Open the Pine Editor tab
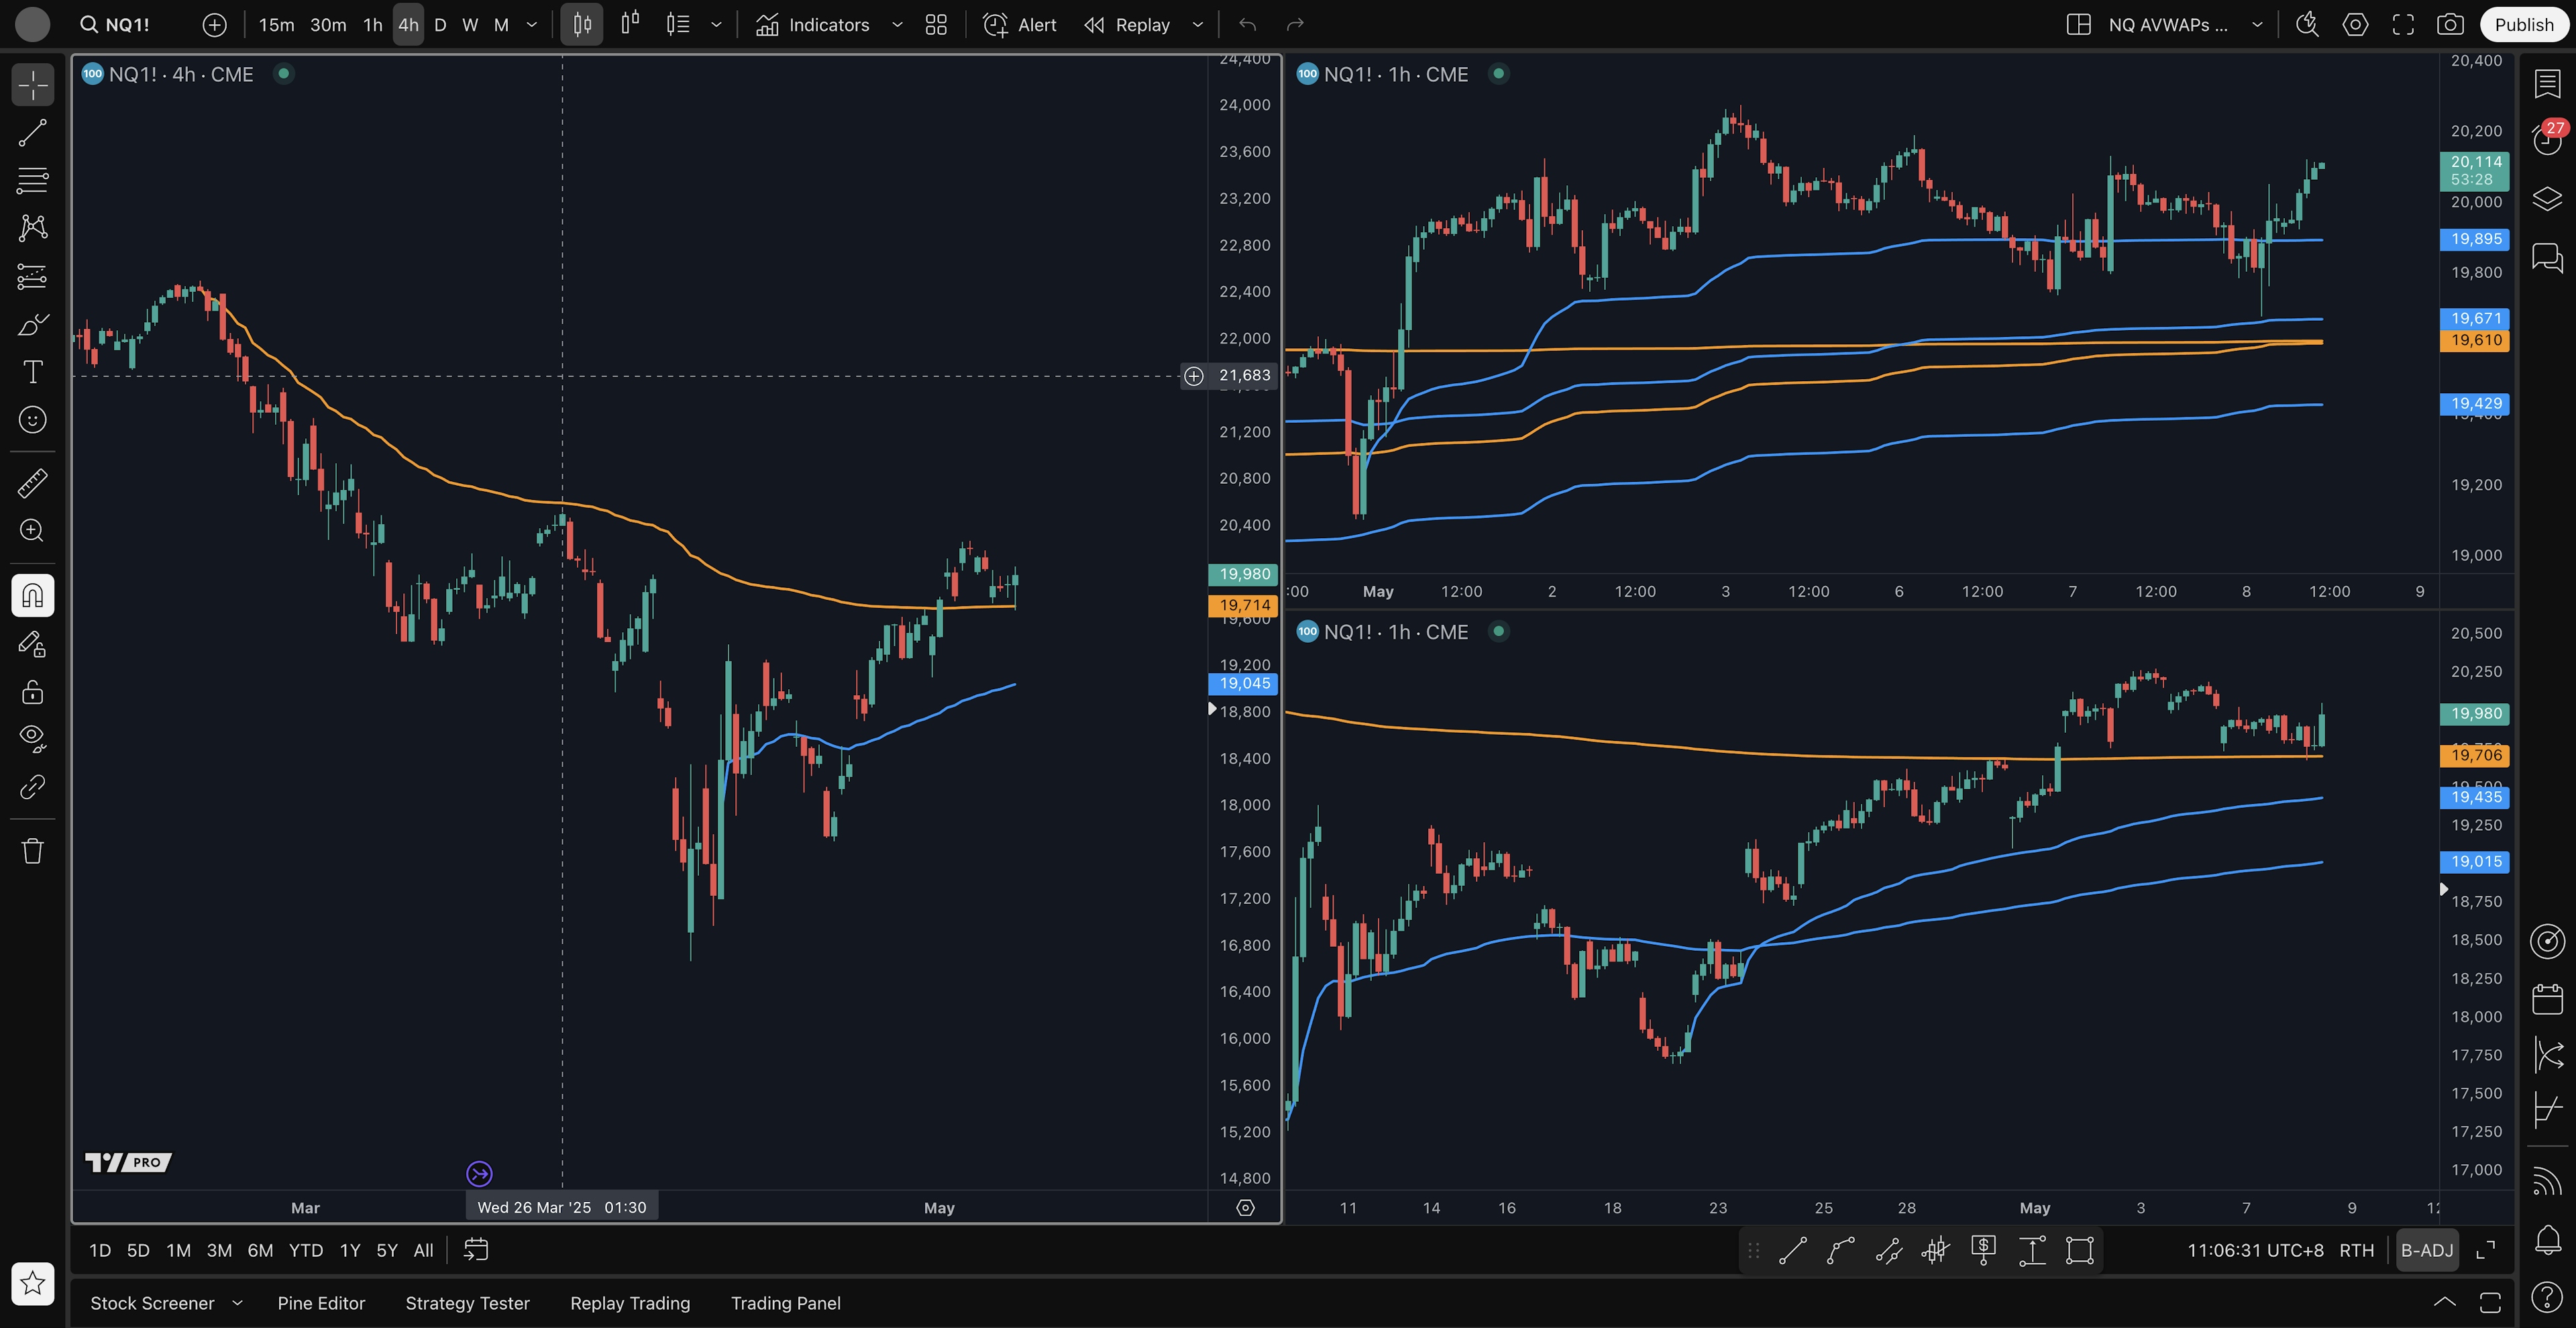The image size is (2576, 1328). [x=321, y=1303]
